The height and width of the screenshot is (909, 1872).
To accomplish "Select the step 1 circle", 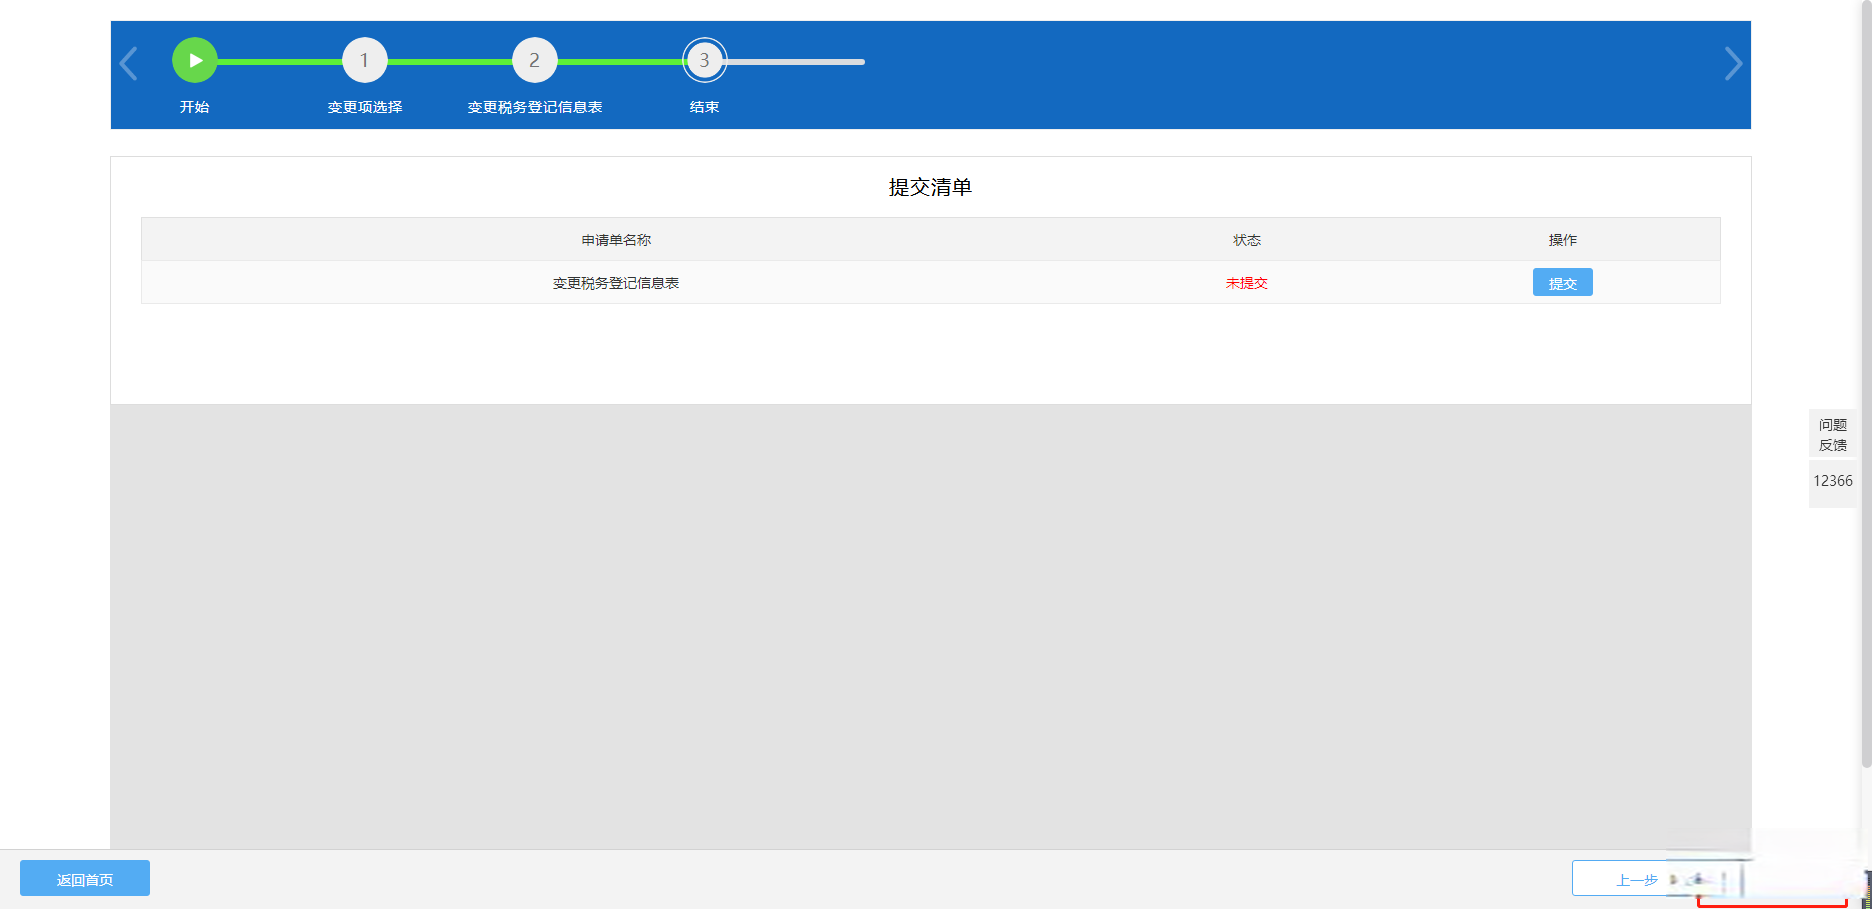I will tap(365, 61).
